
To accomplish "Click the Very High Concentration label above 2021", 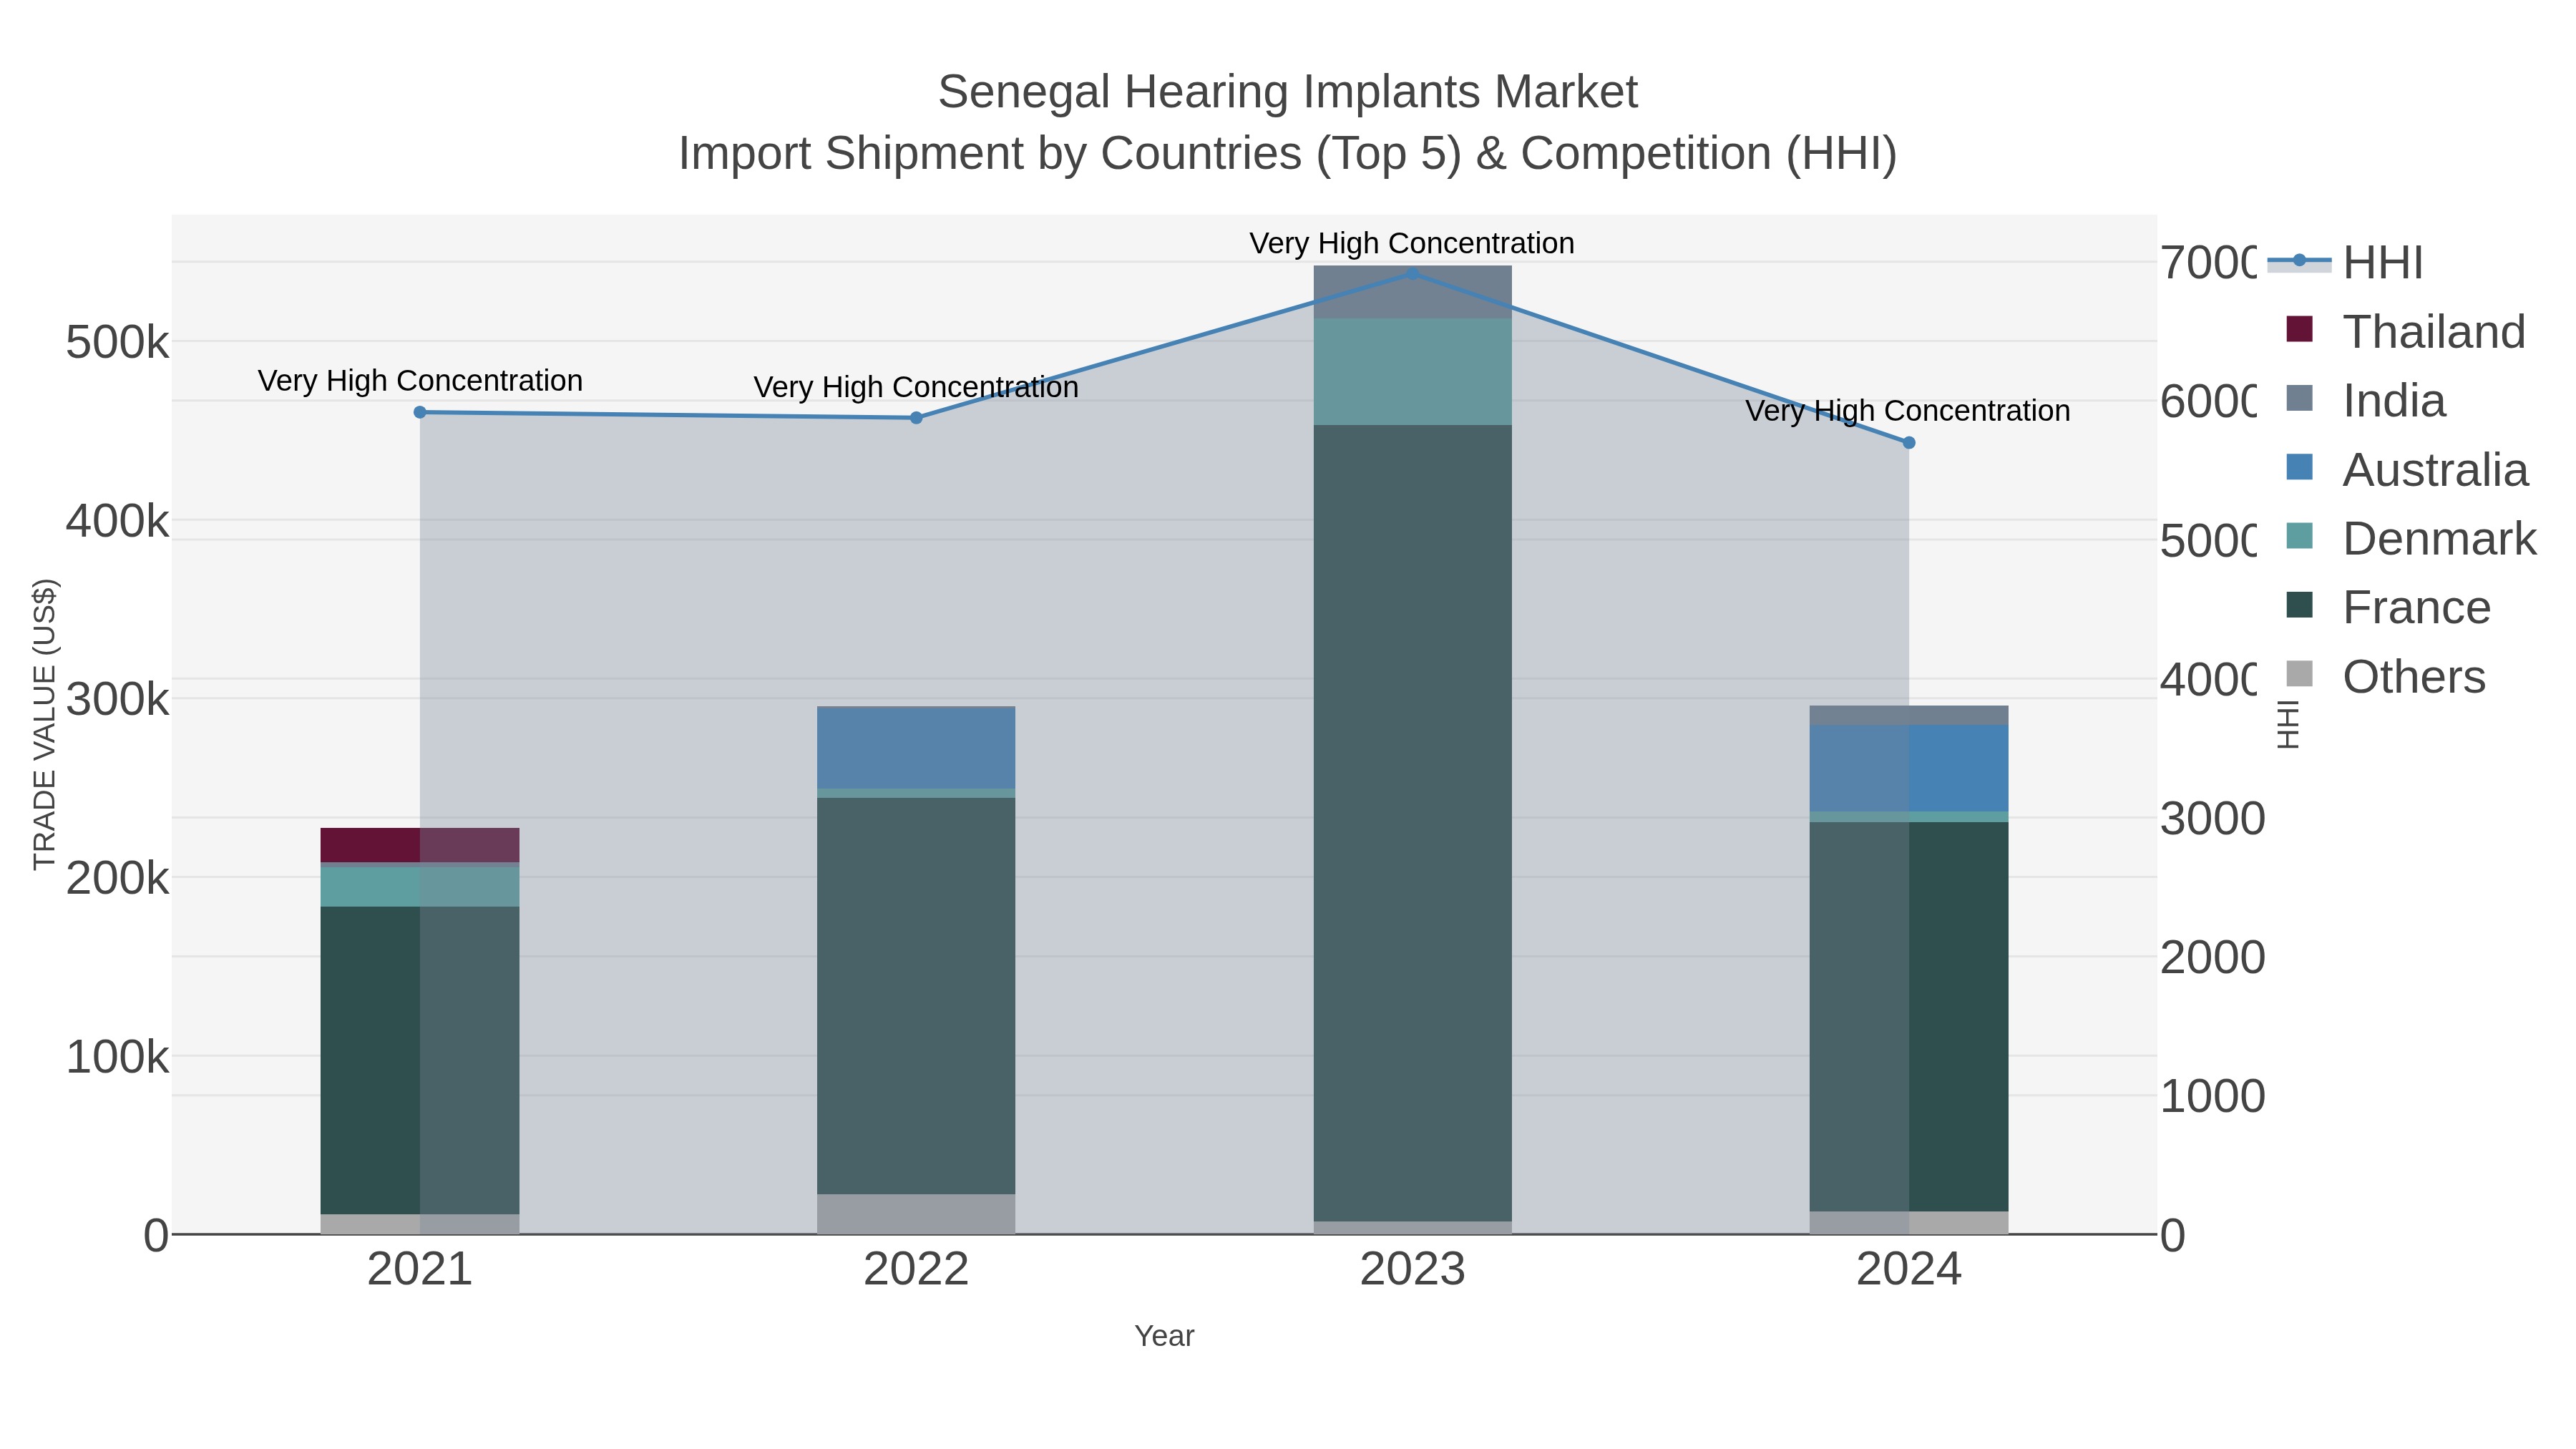I will coord(420,381).
